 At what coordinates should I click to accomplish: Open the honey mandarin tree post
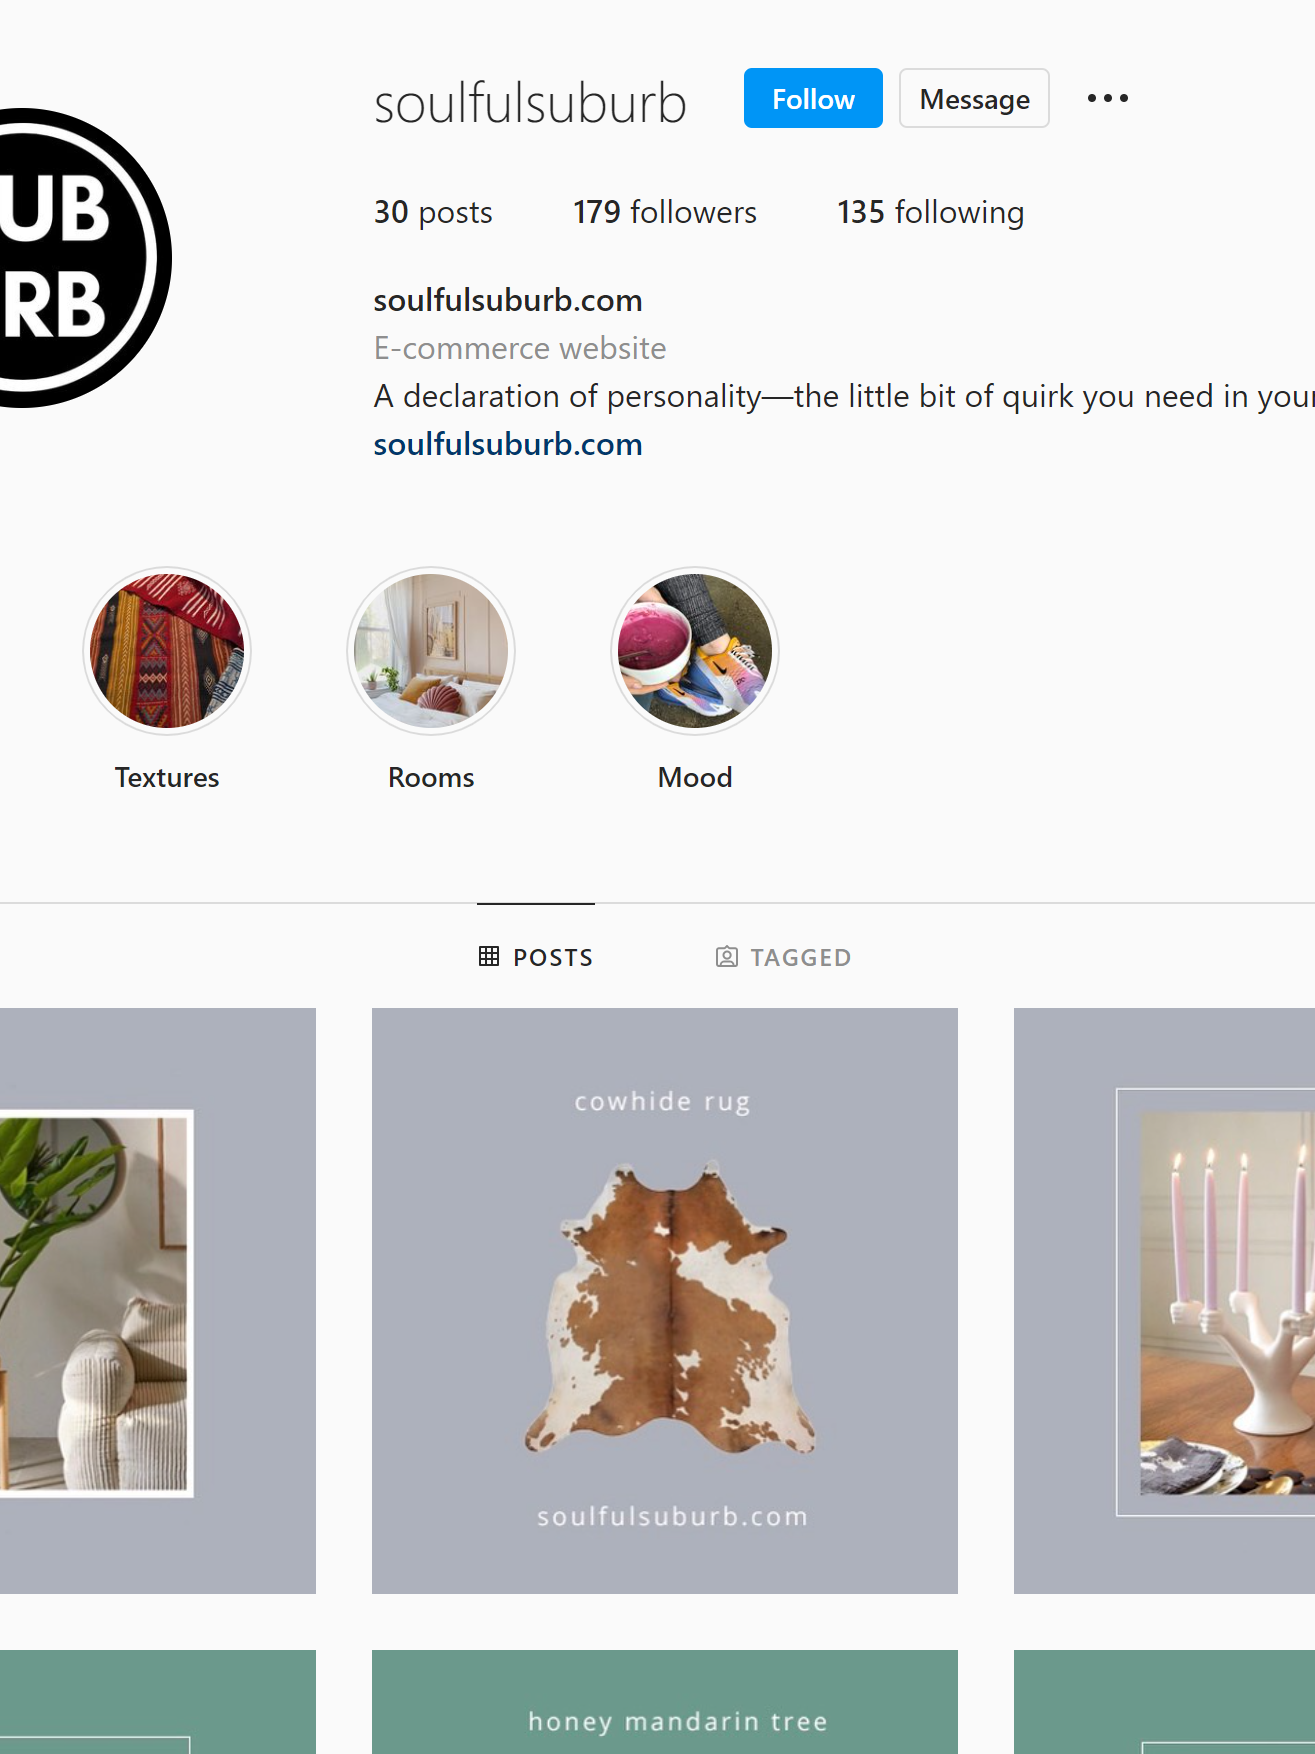point(665,1702)
